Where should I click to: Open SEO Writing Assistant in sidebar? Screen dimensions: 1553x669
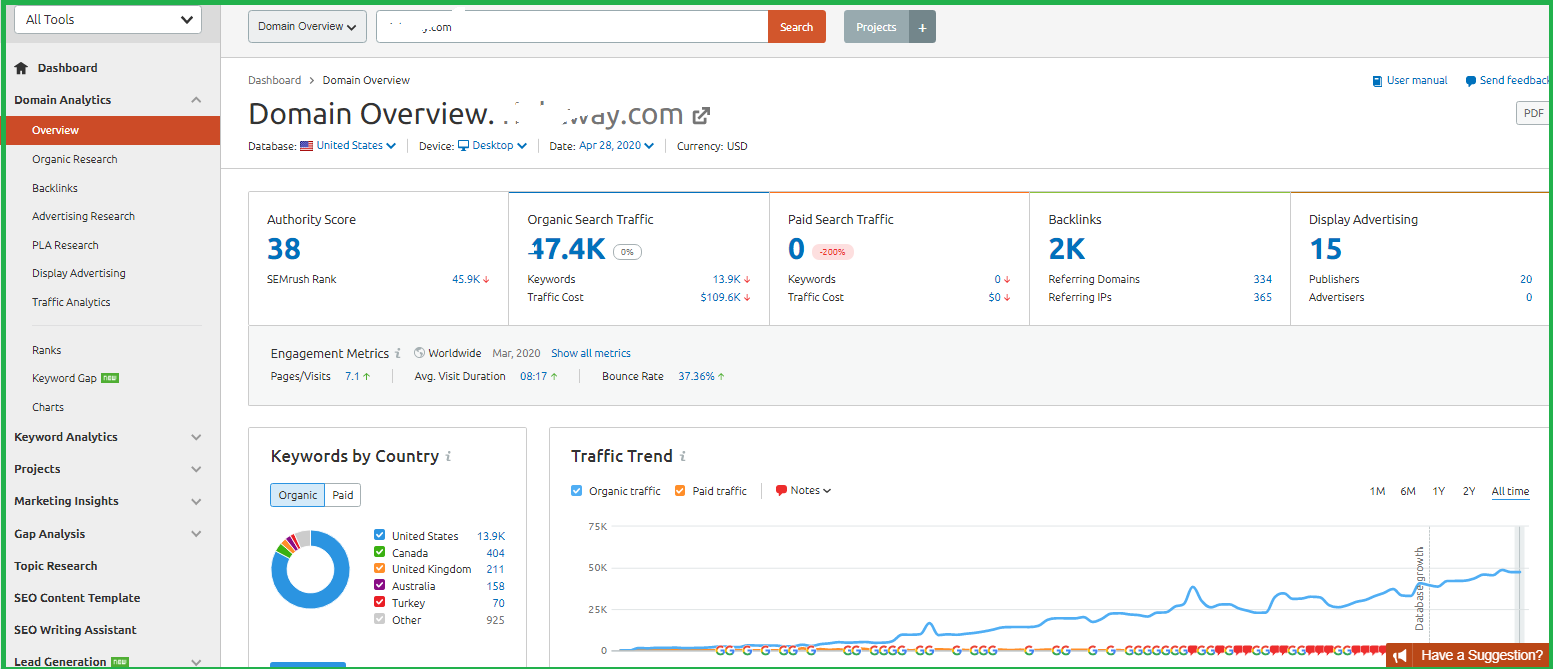coord(75,630)
